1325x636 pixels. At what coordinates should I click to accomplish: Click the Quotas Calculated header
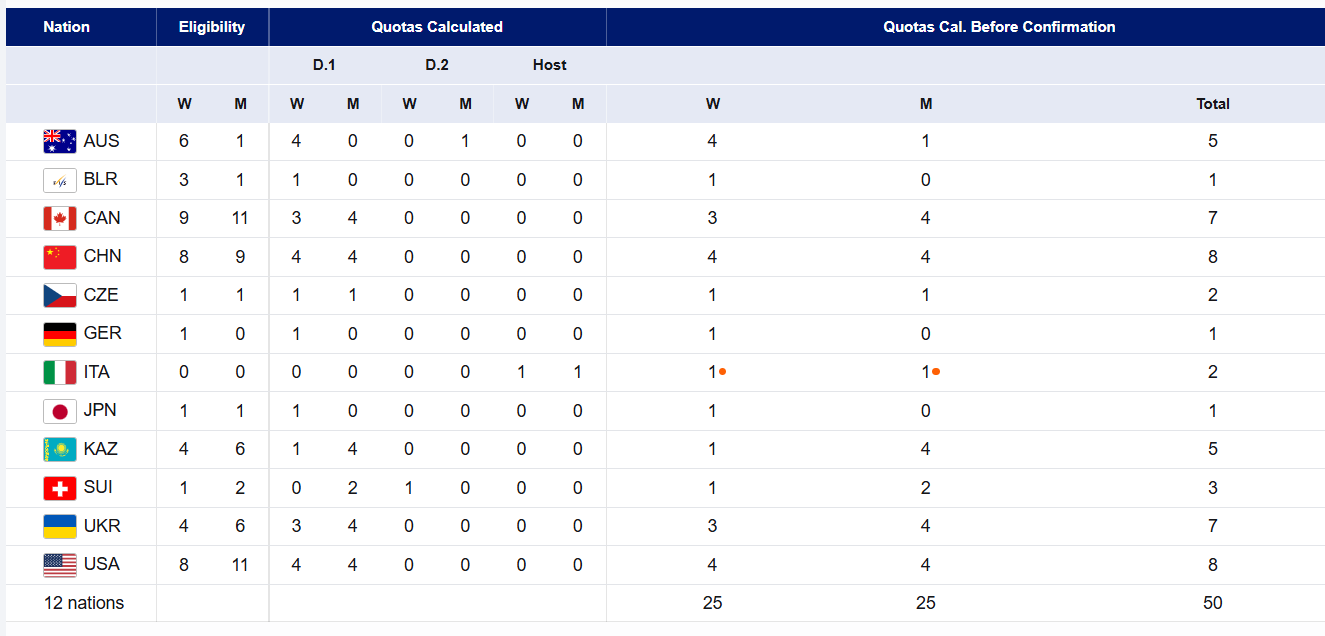[437, 27]
